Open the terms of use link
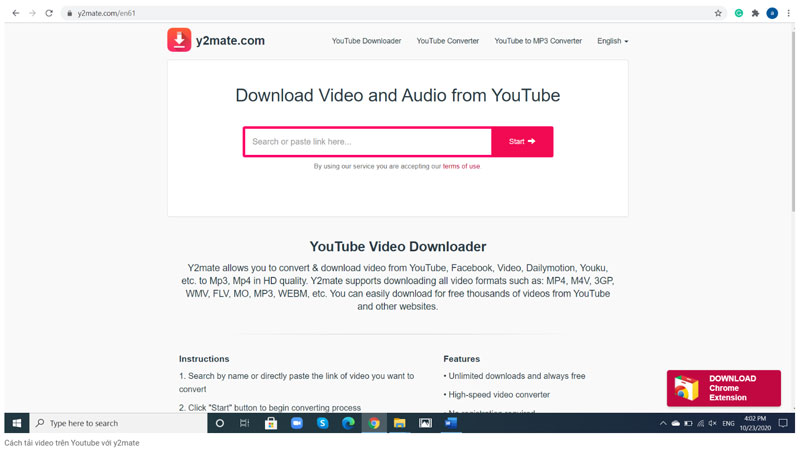The width and height of the screenshot is (800, 450). (x=461, y=166)
